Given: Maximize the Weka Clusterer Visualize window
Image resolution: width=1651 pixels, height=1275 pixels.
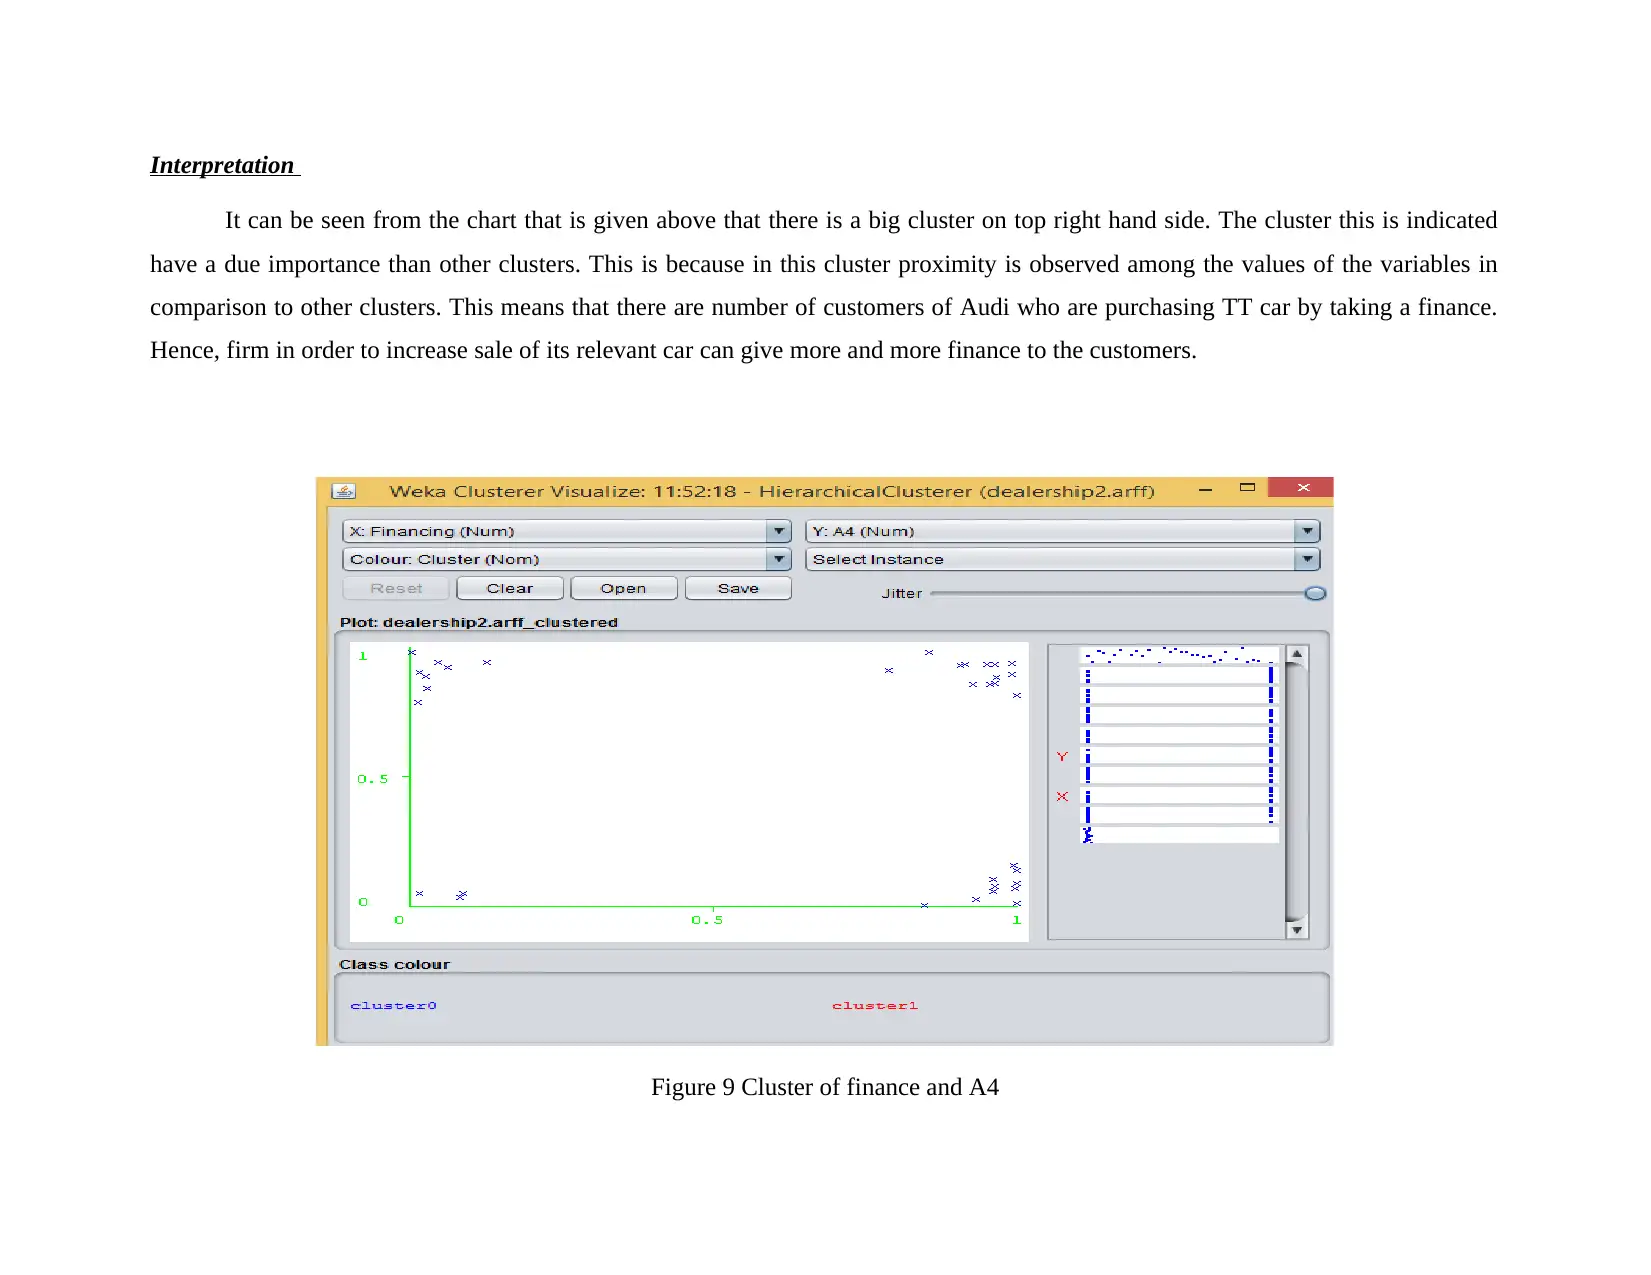Looking at the screenshot, I should click(x=1247, y=488).
